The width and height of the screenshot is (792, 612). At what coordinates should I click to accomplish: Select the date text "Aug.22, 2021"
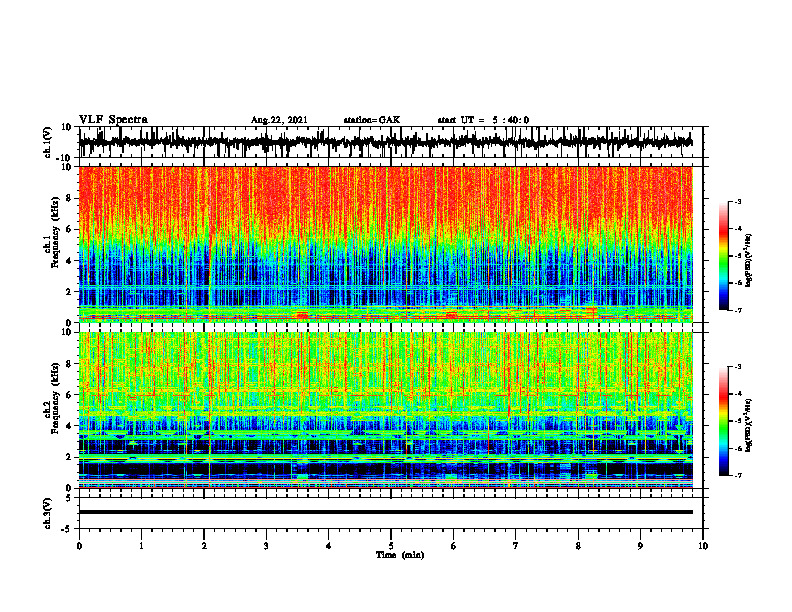[x=279, y=120]
